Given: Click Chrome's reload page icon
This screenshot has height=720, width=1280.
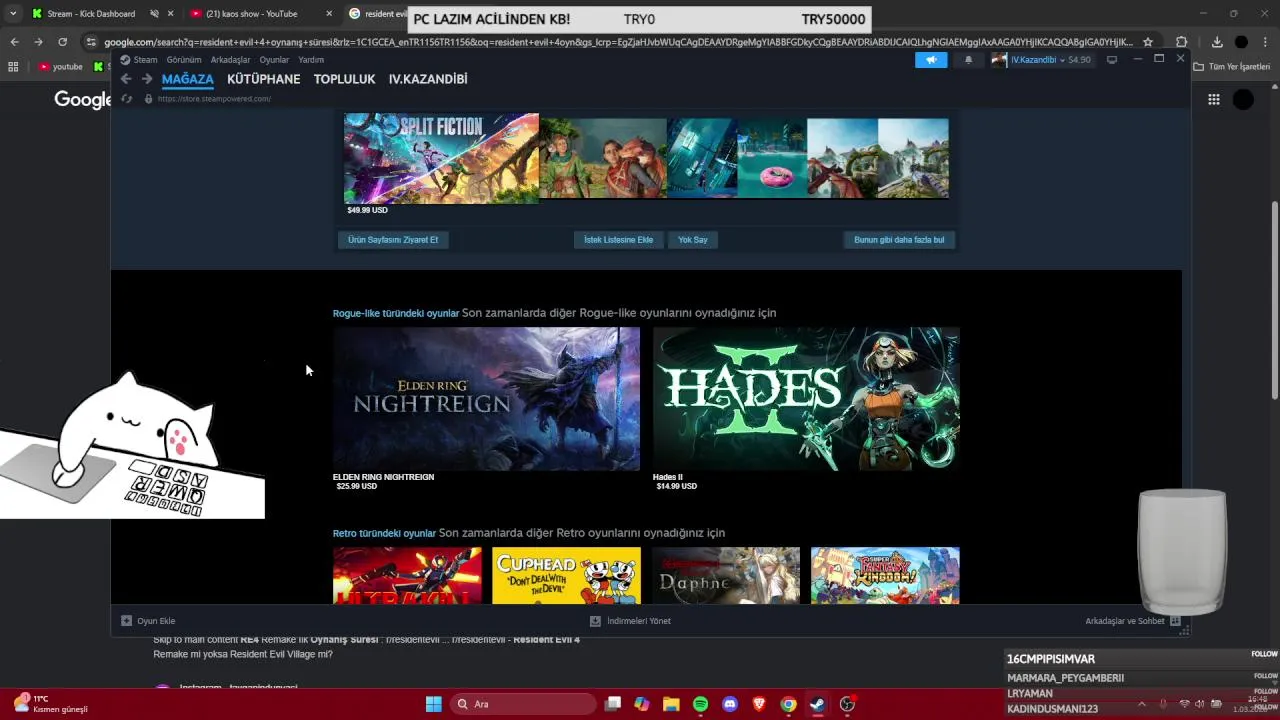Looking at the screenshot, I should (62, 42).
